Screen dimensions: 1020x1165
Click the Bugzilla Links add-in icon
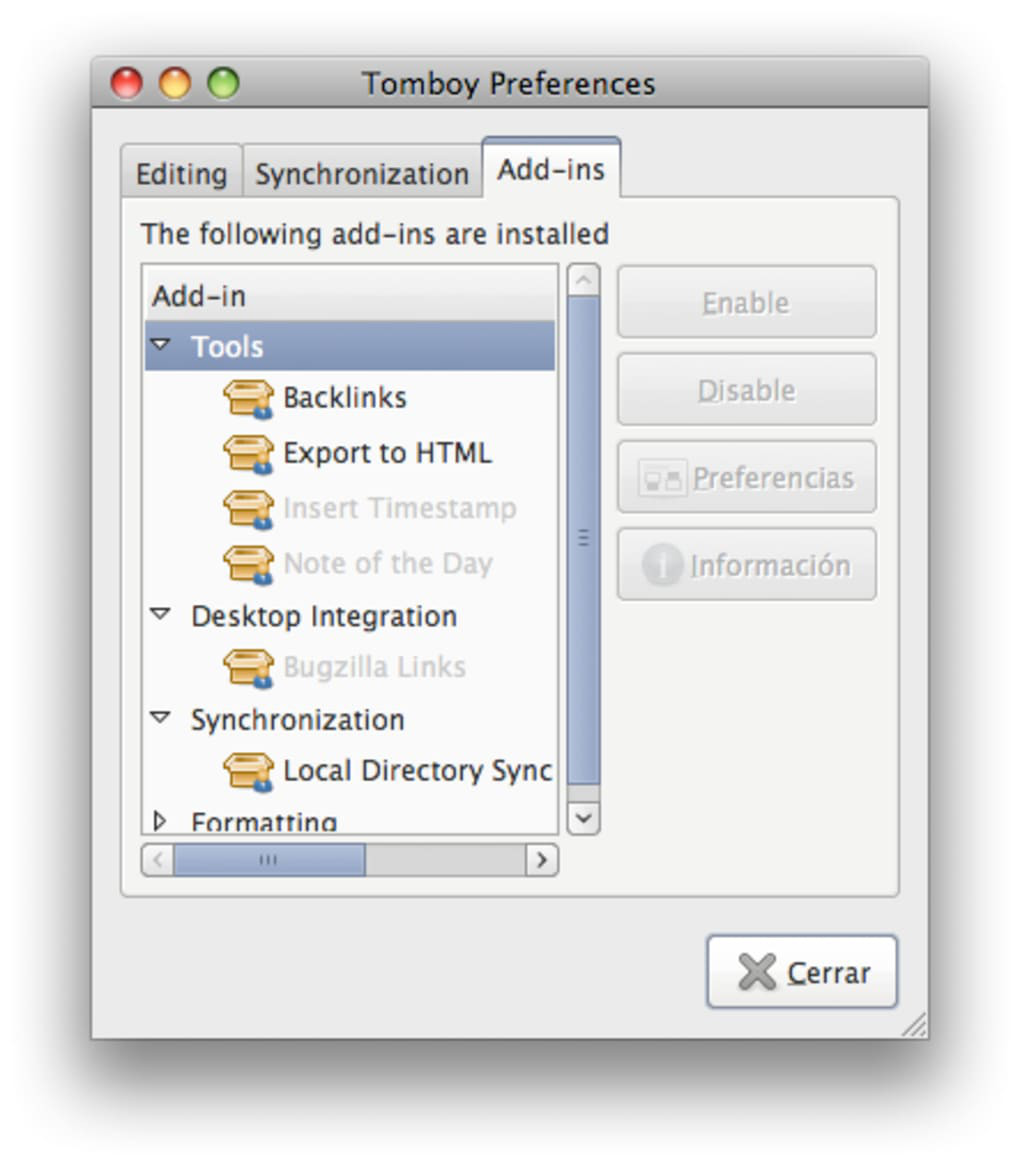click(x=248, y=668)
